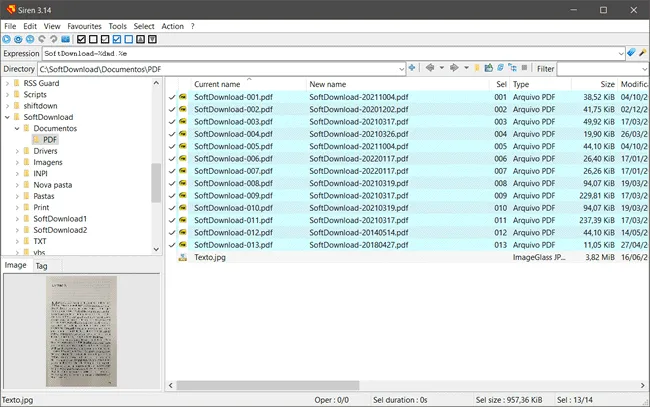Click the directory tree structure icon
Viewport: 650px width, 407px height.
click(513, 68)
